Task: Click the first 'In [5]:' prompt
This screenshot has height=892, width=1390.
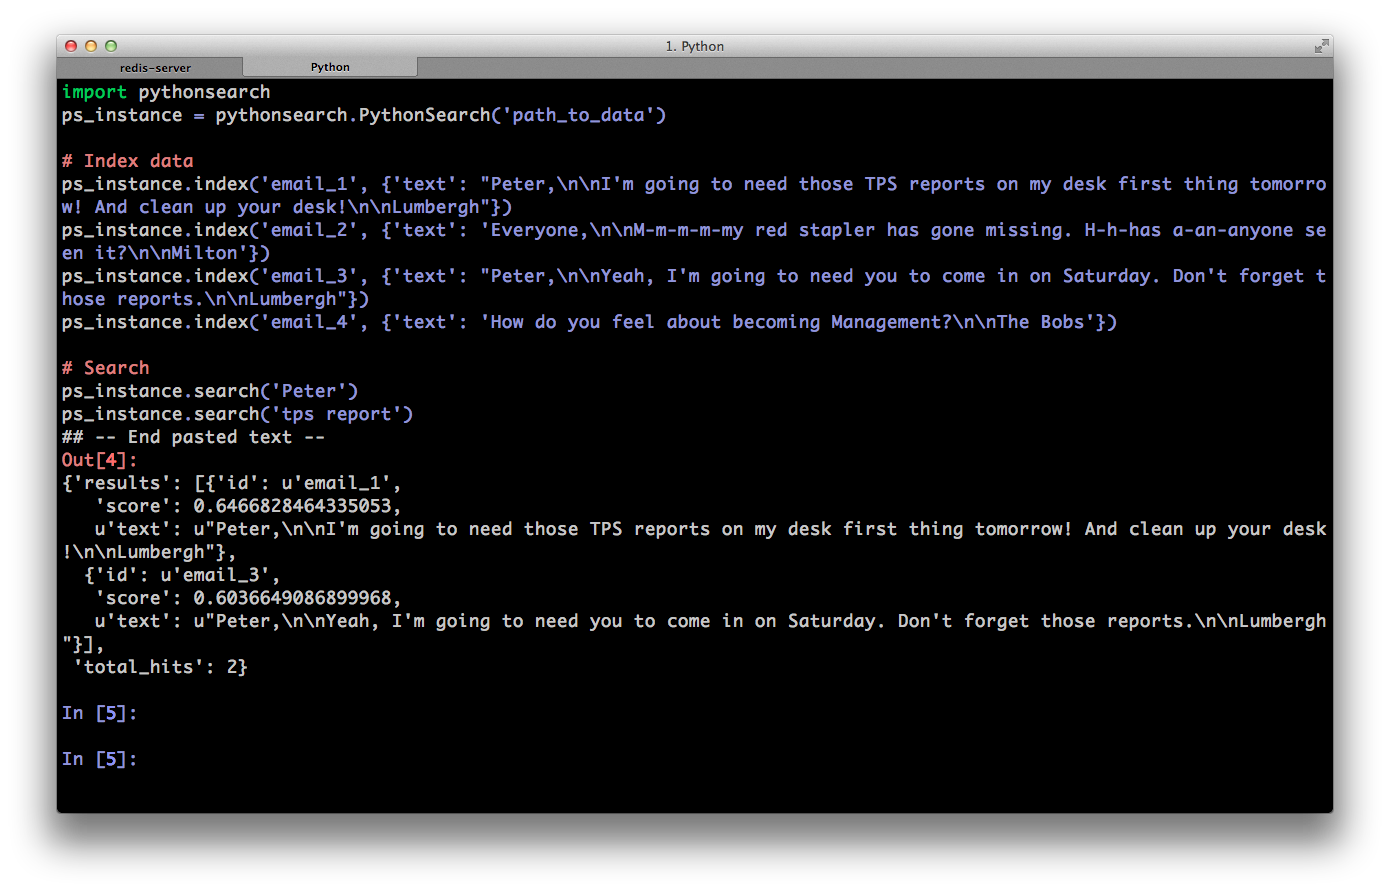Action: point(100,713)
